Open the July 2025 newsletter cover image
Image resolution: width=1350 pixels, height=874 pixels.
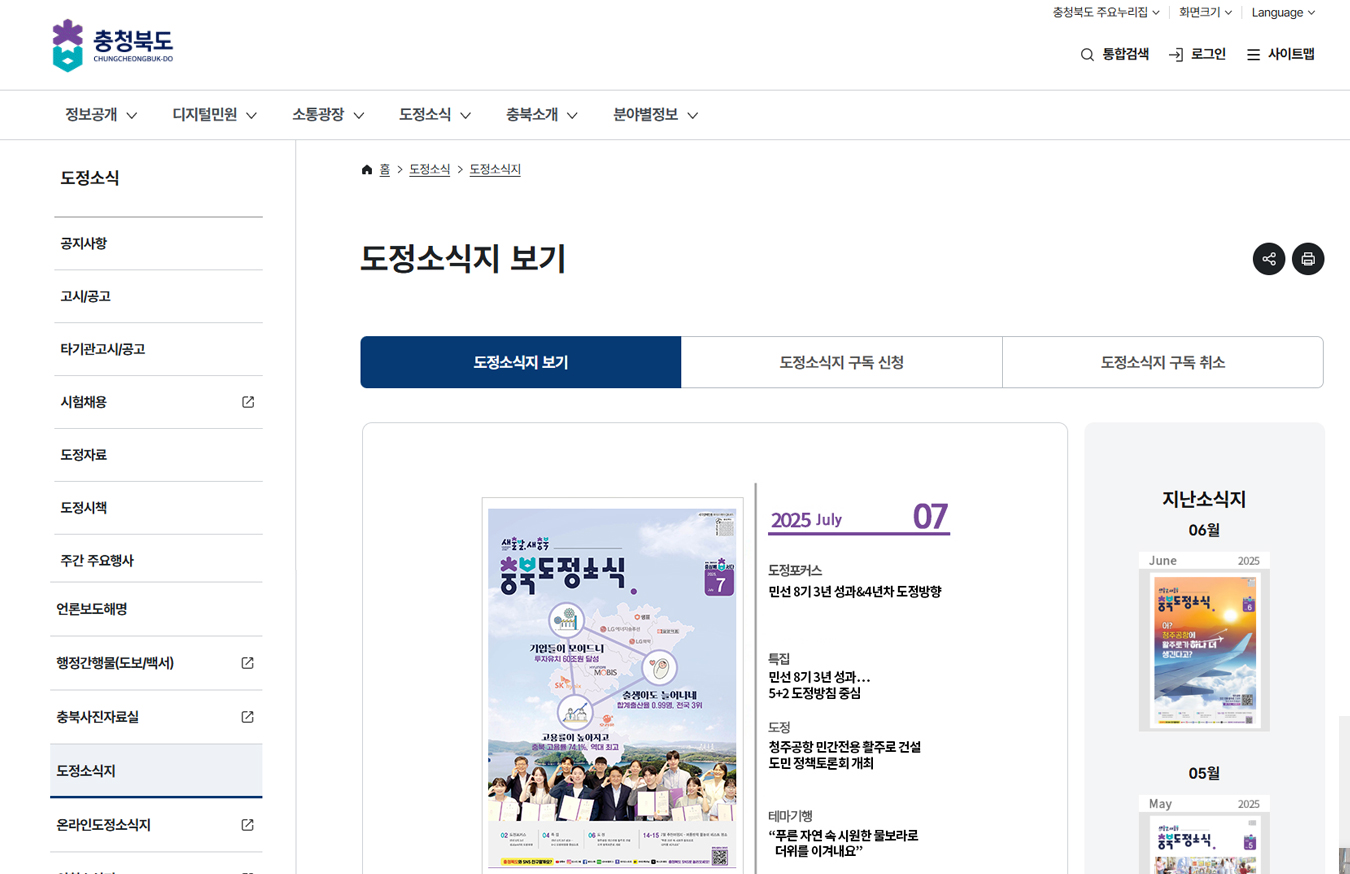(x=612, y=687)
